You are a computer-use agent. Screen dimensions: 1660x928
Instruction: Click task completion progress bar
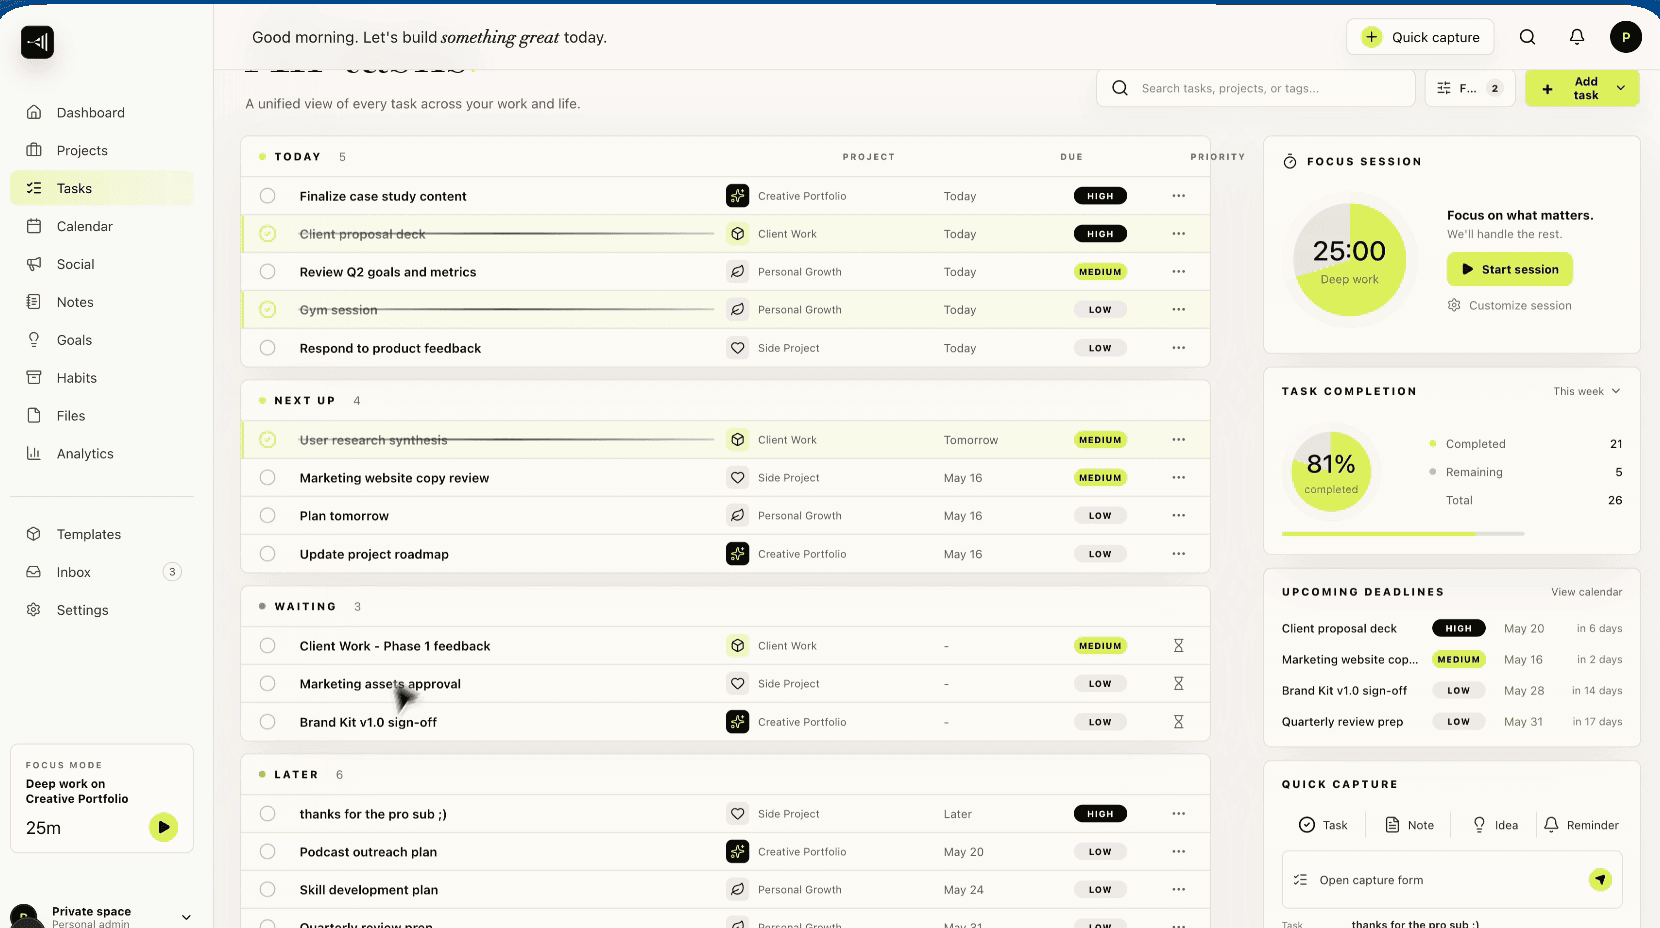click(1403, 534)
